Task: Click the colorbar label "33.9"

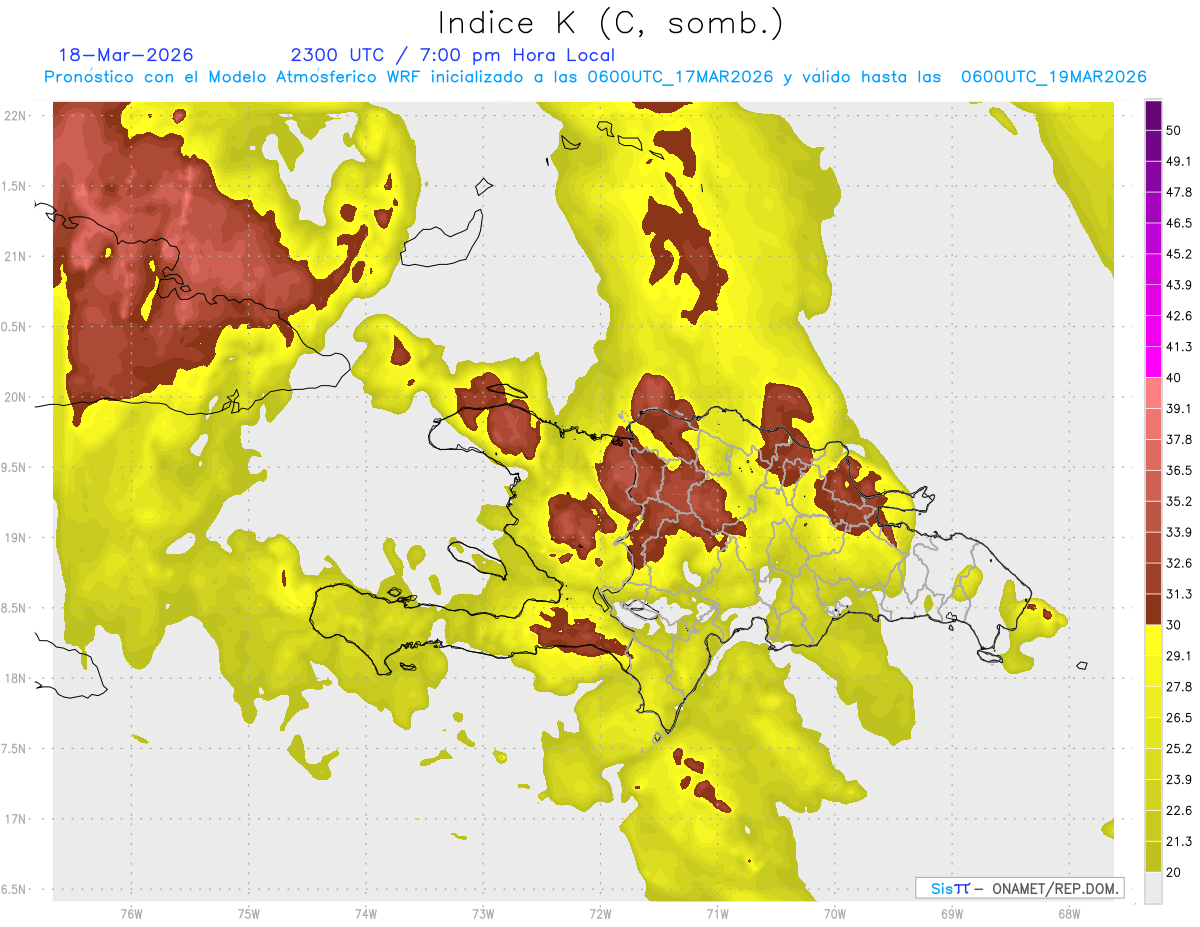Action: pos(1179,532)
